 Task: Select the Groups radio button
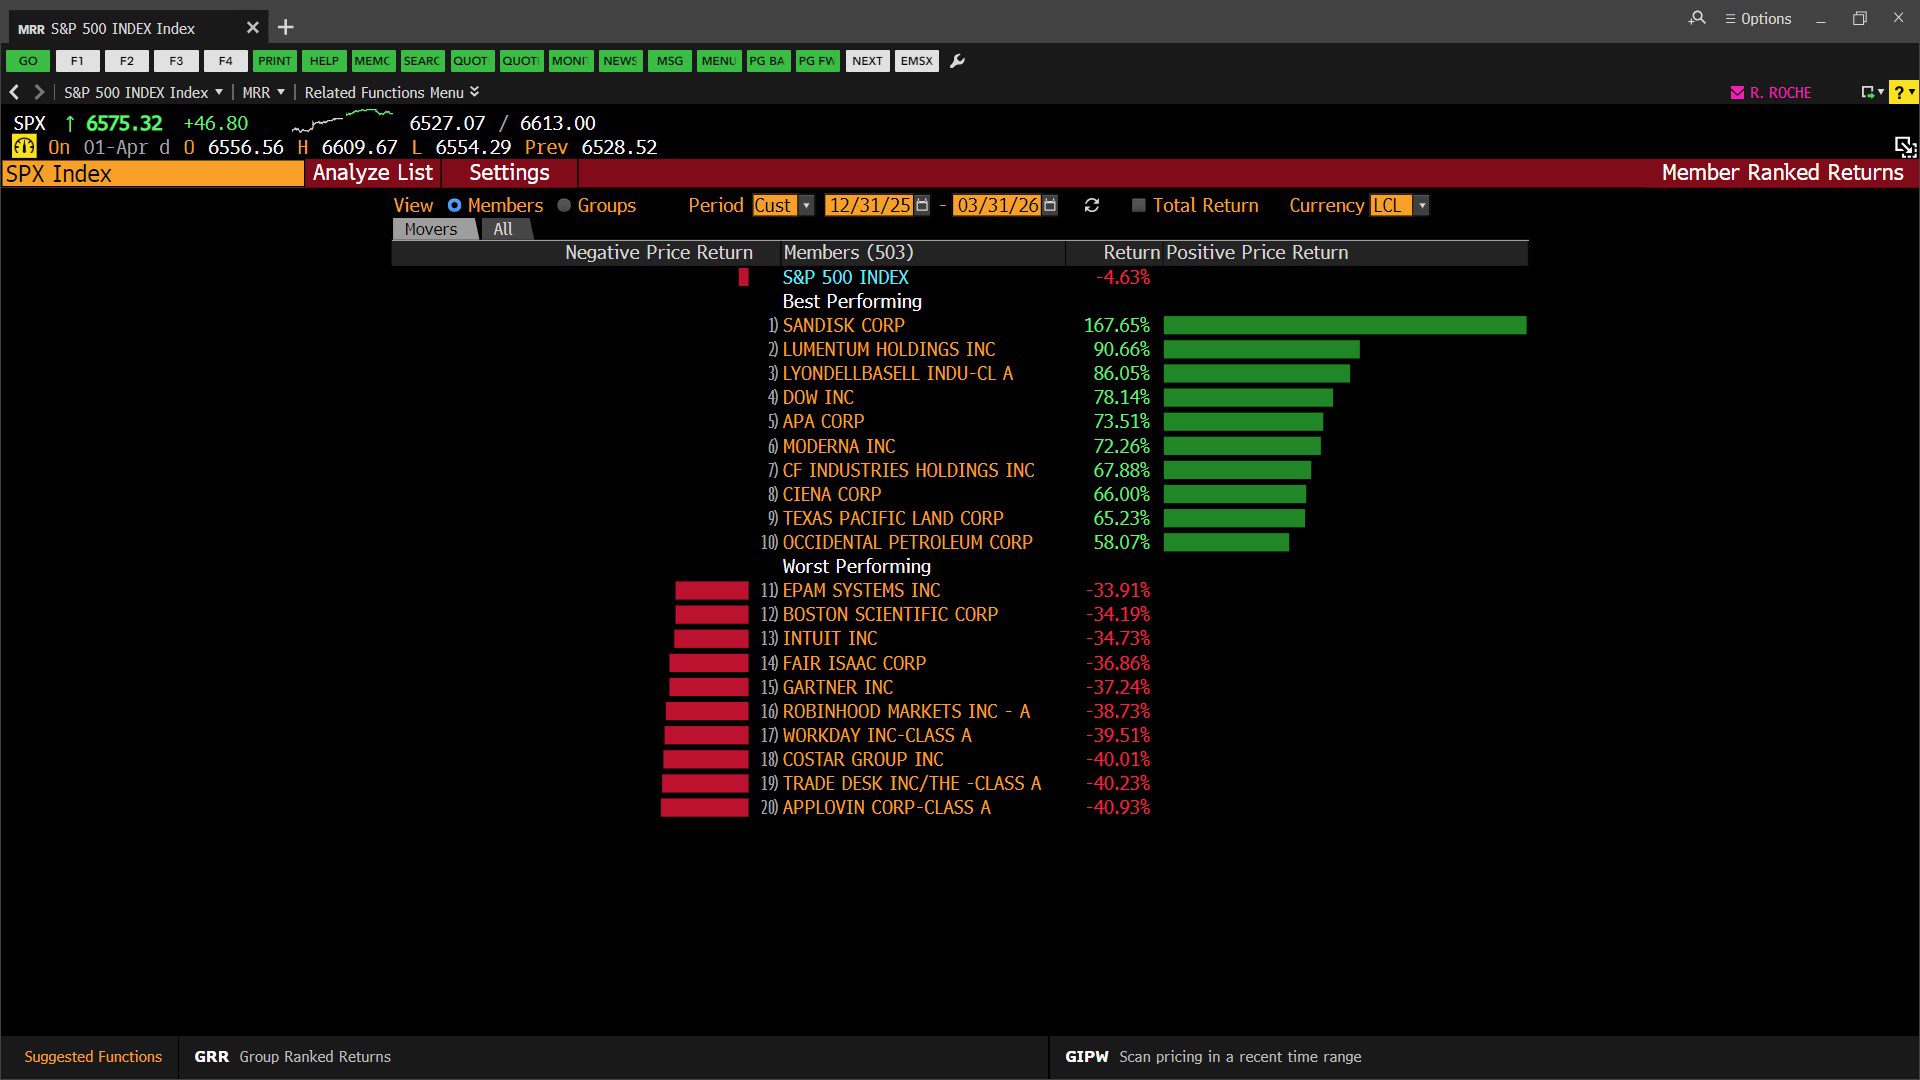[564, 205]
